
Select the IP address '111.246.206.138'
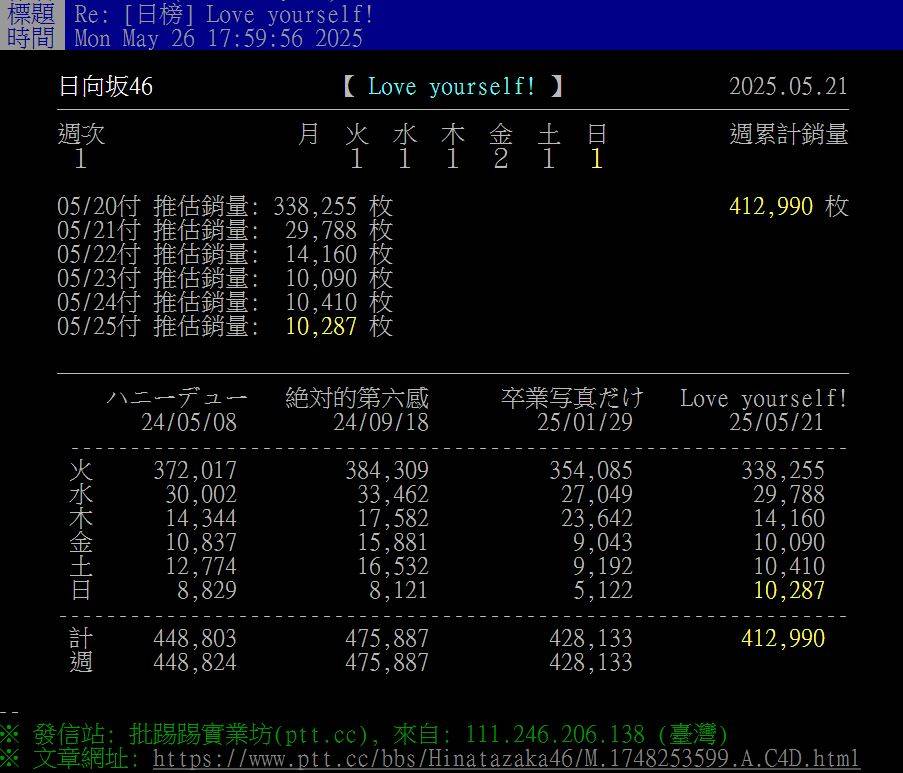tap(555, 734)
